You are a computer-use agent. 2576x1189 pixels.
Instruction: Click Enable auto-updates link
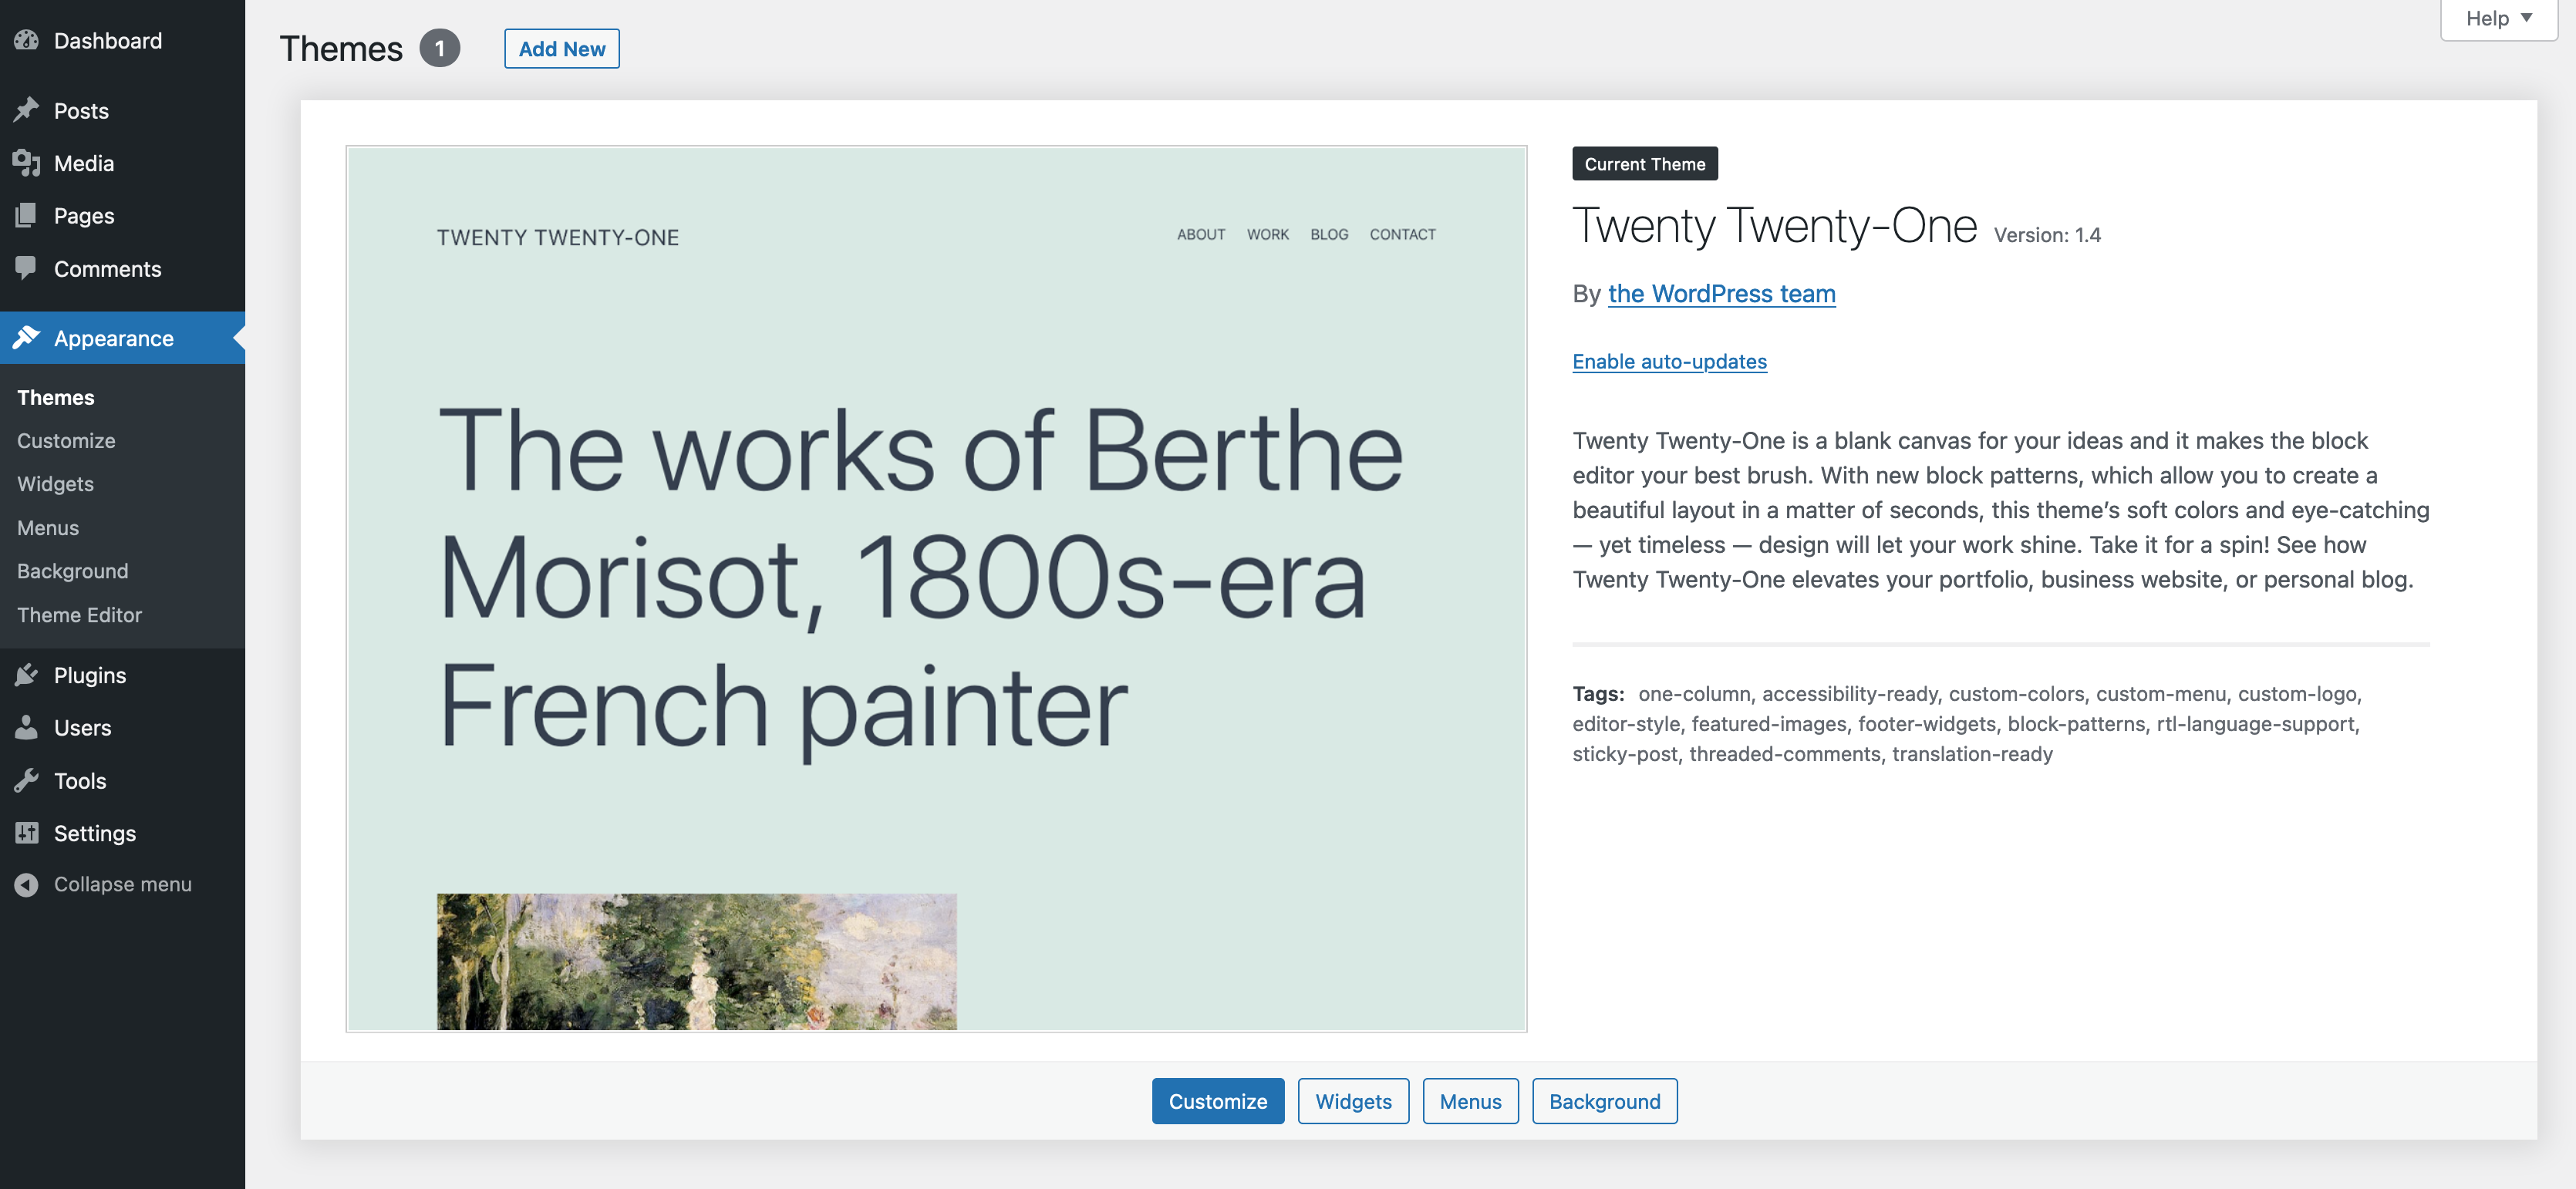[x=1669, y=361]
